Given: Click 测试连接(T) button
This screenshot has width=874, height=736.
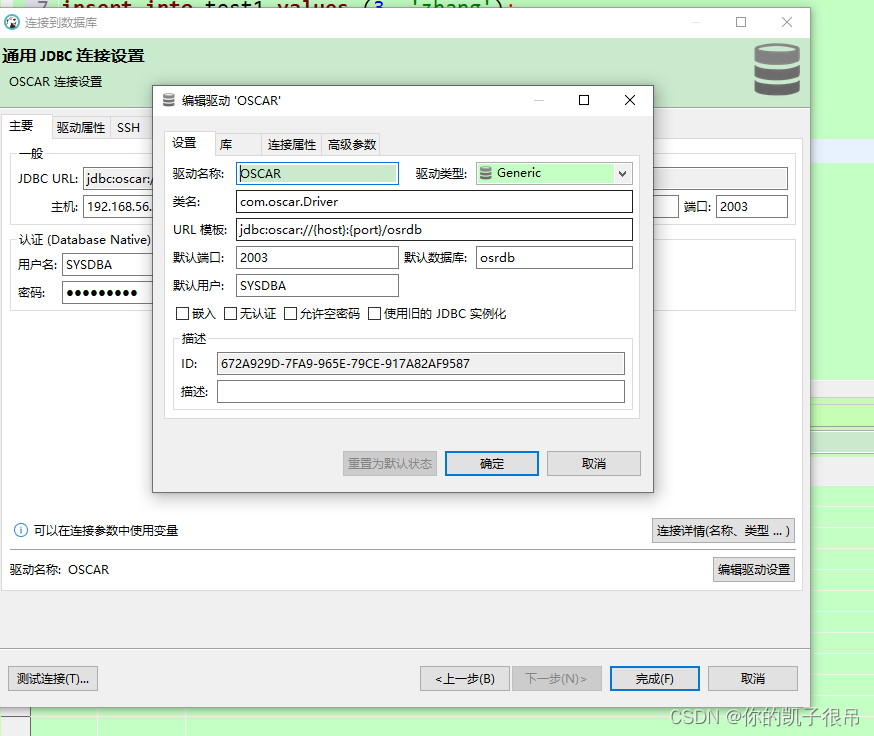Looking at the screenshot, I should click(x=52, y=678).
